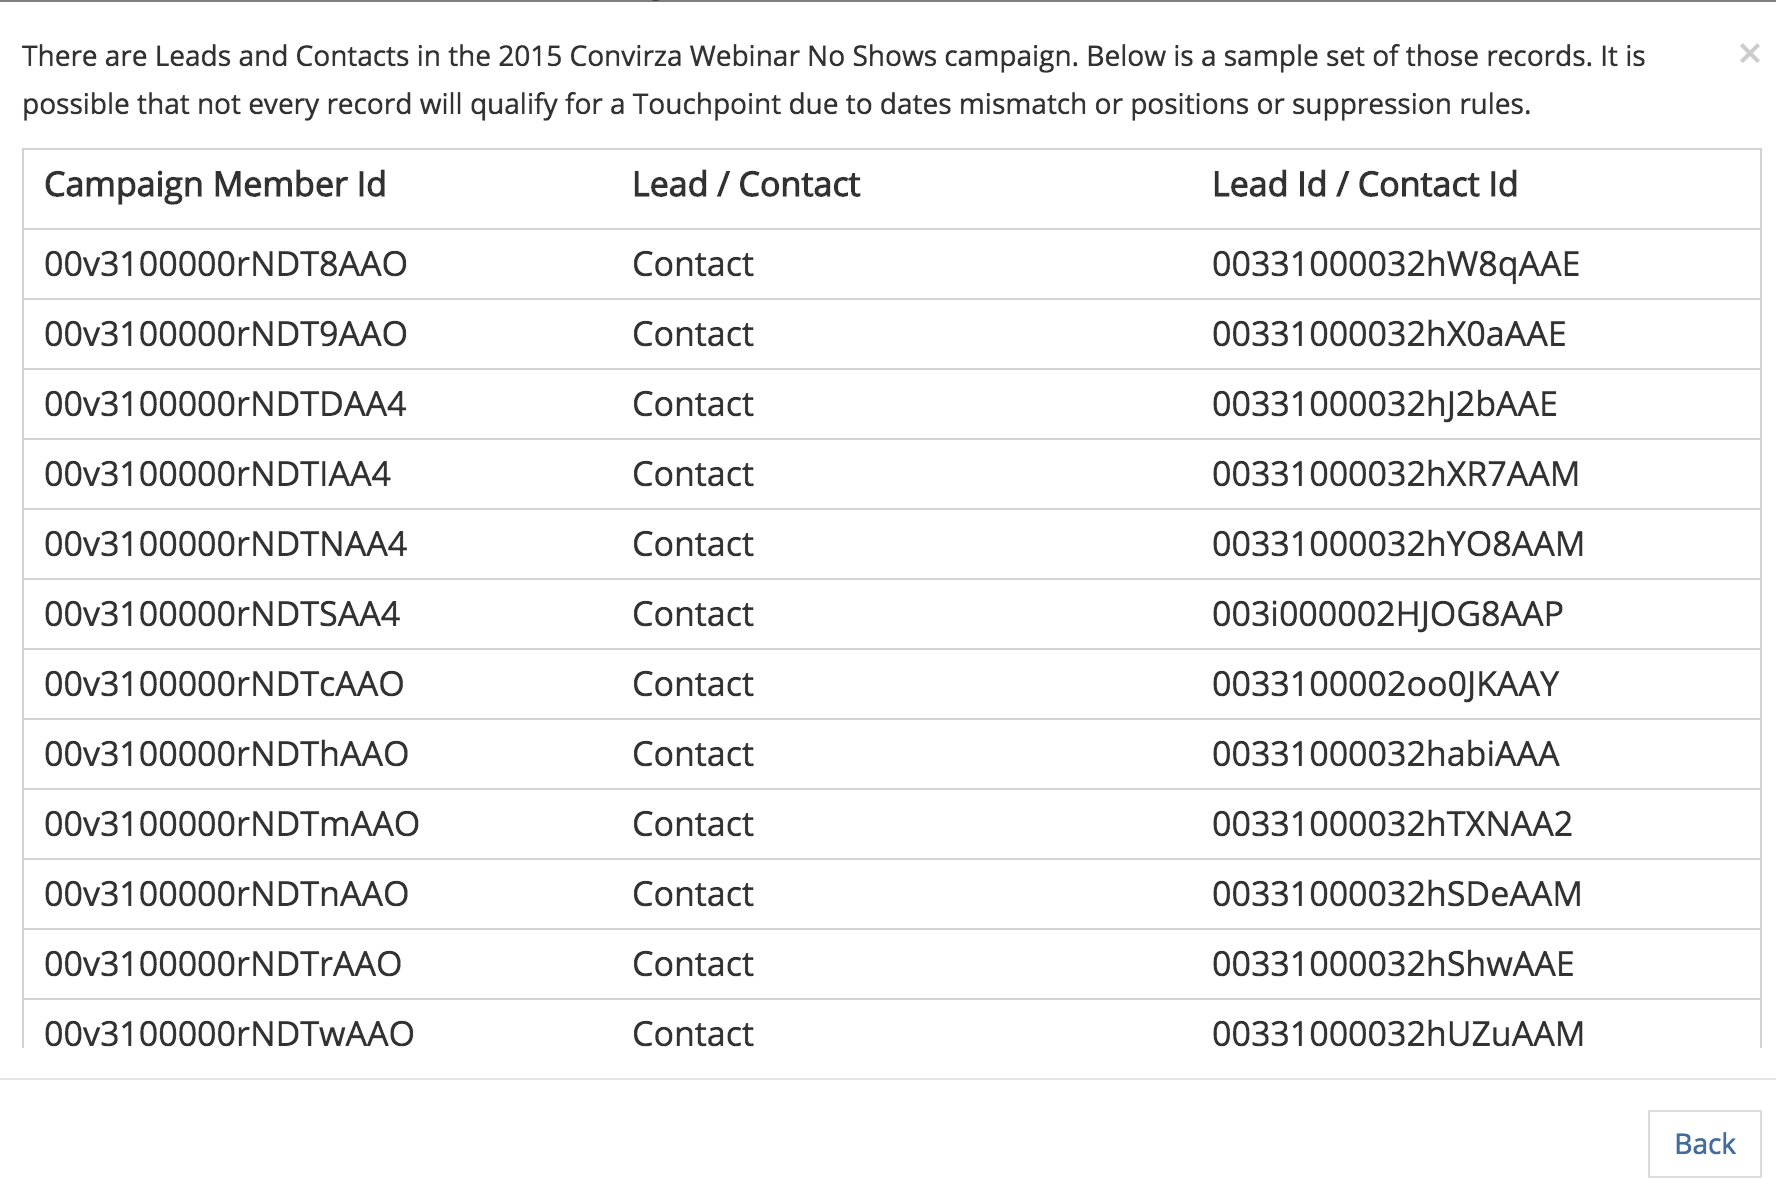Viewport: 1776px width, 1194px height.
Task: Click Contact cell in 00v3100000rNDTrAAO row
Action: tap(693, 964)
